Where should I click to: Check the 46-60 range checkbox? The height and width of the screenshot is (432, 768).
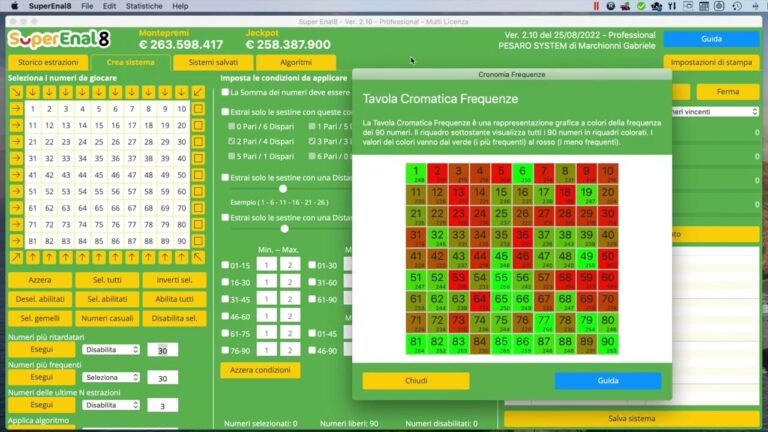coord(225,316)
